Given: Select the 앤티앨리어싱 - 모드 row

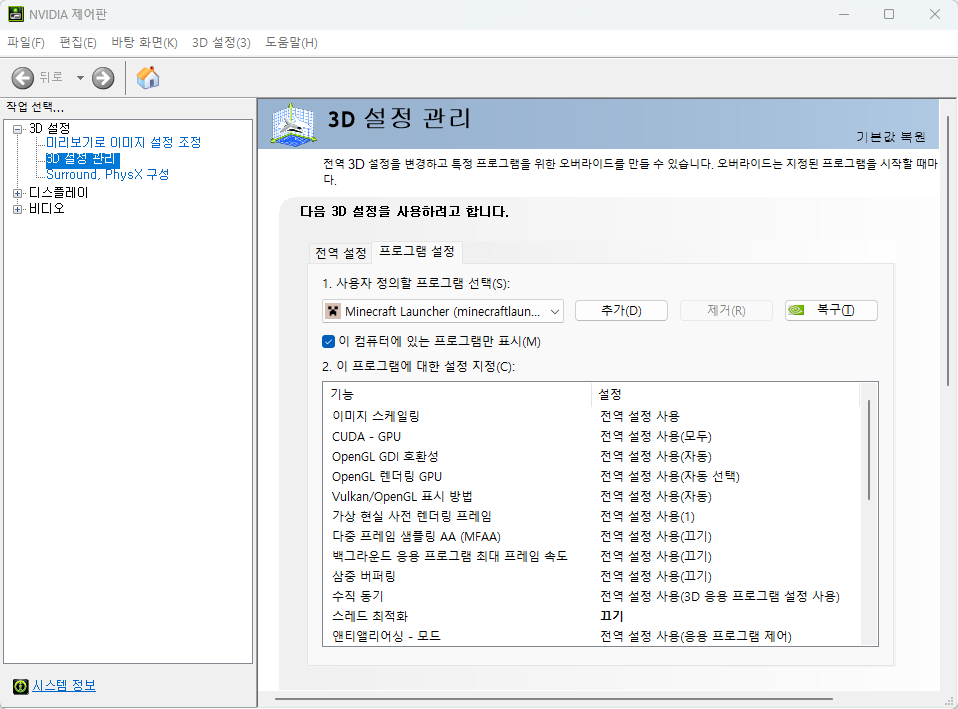Looking at the screenshot, I should [x=591, y=636].
